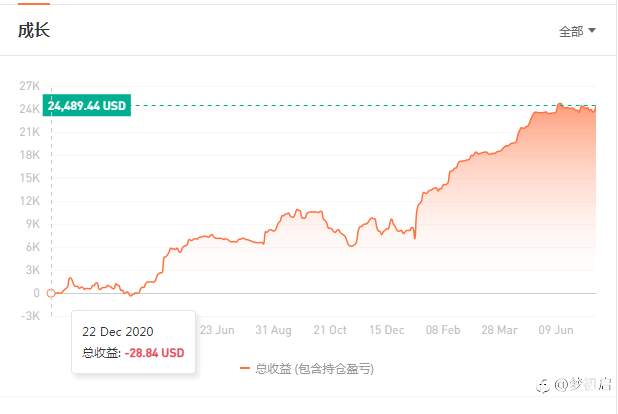
Task: Click the 24,489.44 USD value label
Action: pyautogui.click(x=87, y=106)
